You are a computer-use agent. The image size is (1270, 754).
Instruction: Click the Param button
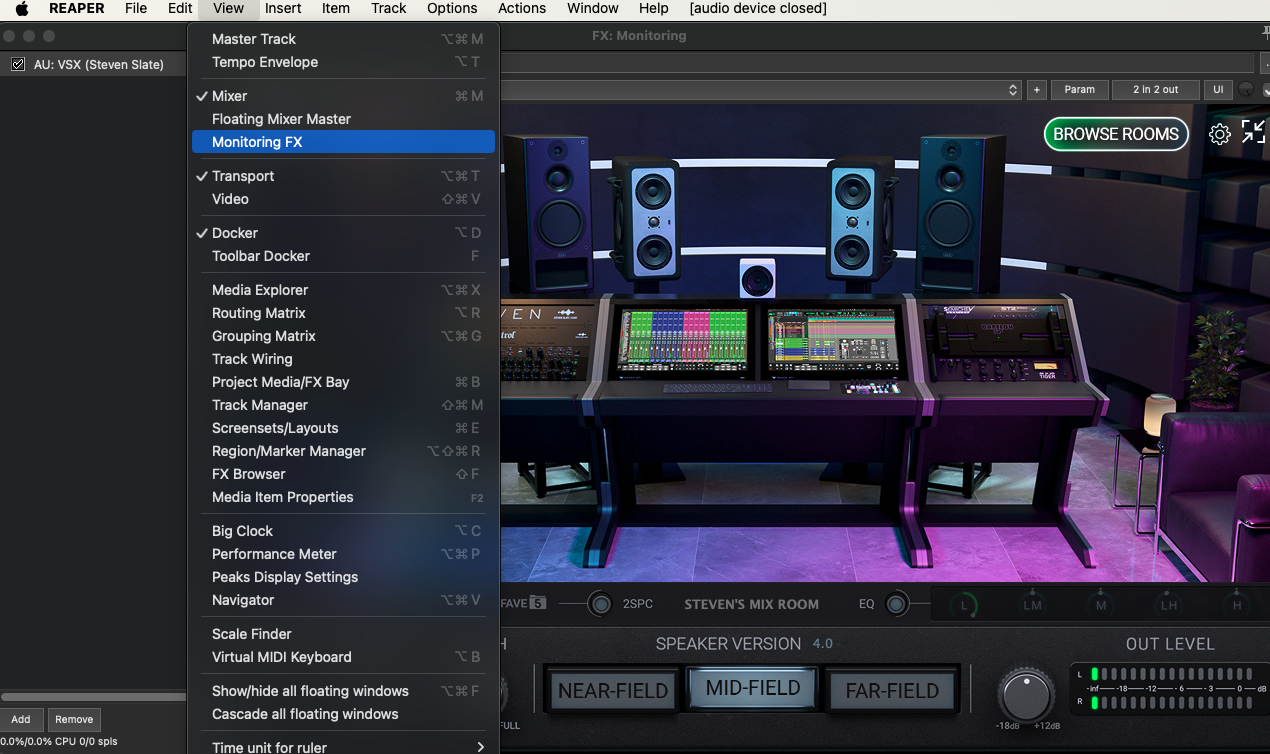1079,89
